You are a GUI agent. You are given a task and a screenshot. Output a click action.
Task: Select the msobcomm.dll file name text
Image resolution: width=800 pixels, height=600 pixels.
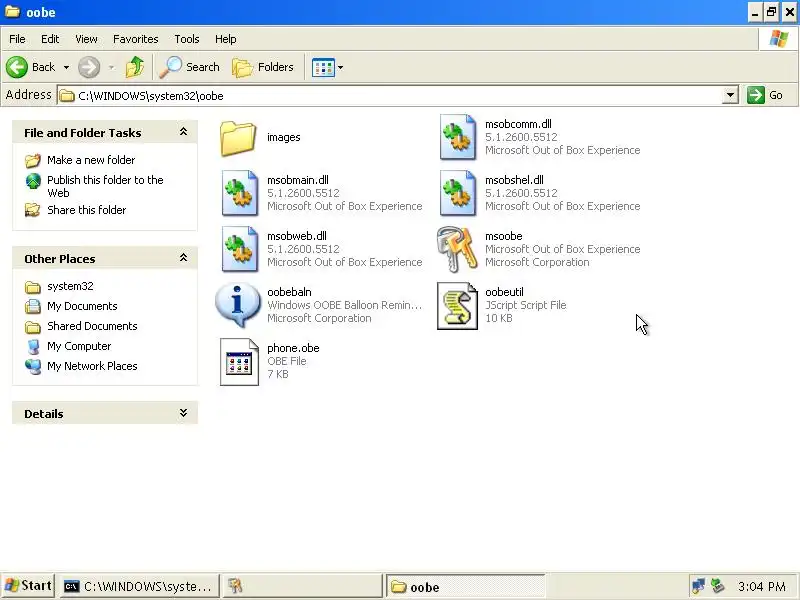tap(518, 124)
